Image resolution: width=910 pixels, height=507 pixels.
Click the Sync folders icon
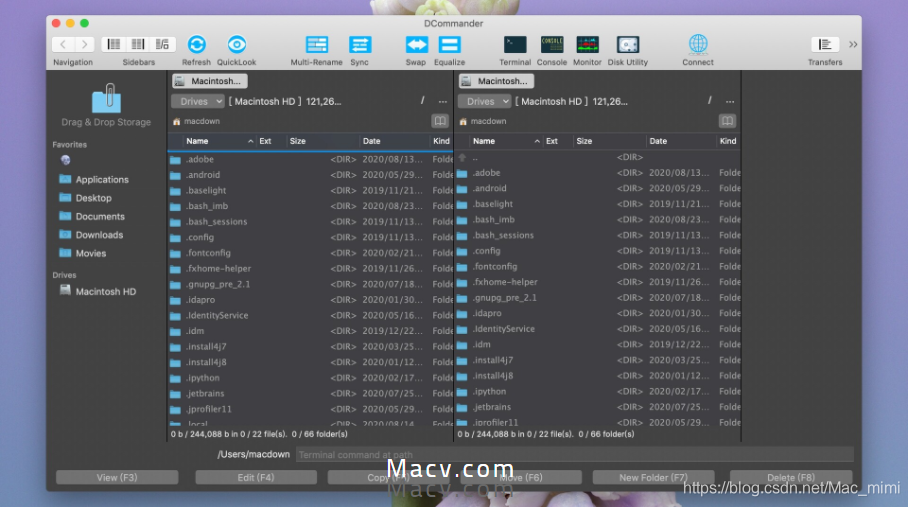[360, 45]
